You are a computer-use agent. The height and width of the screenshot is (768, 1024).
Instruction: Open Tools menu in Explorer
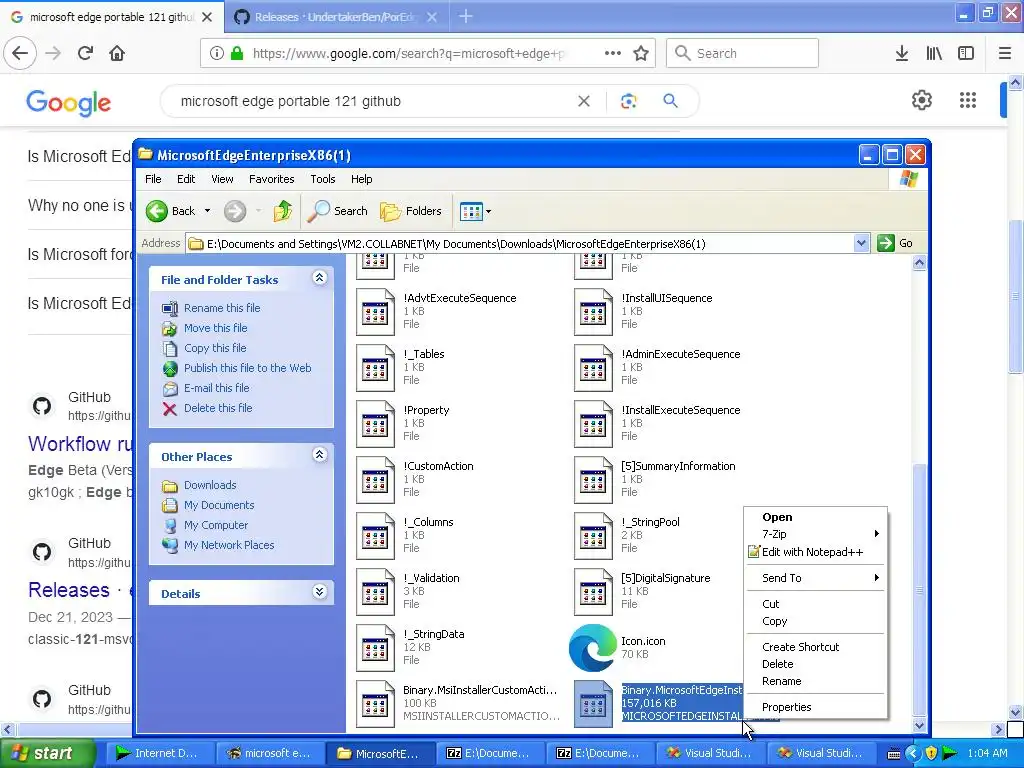[x=323, y=179]
